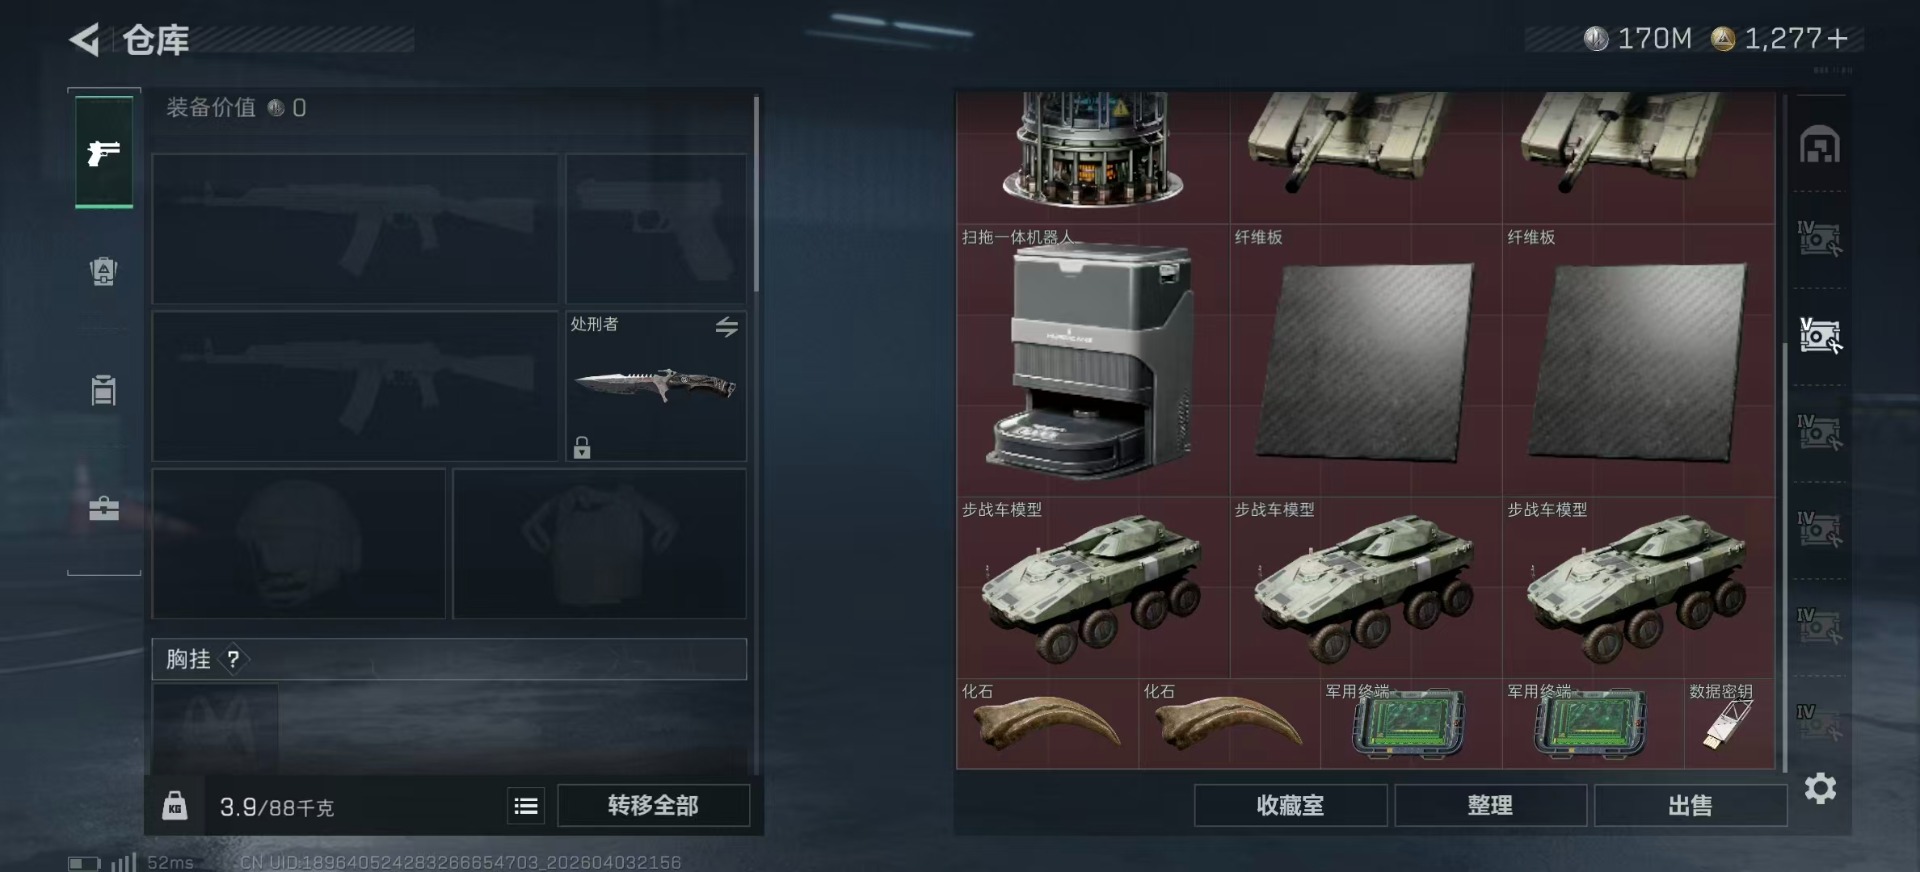Open the 收藏室 tab
Image resolution: width=1920 pixels, height=872 pixels.
pos(1290,806)
